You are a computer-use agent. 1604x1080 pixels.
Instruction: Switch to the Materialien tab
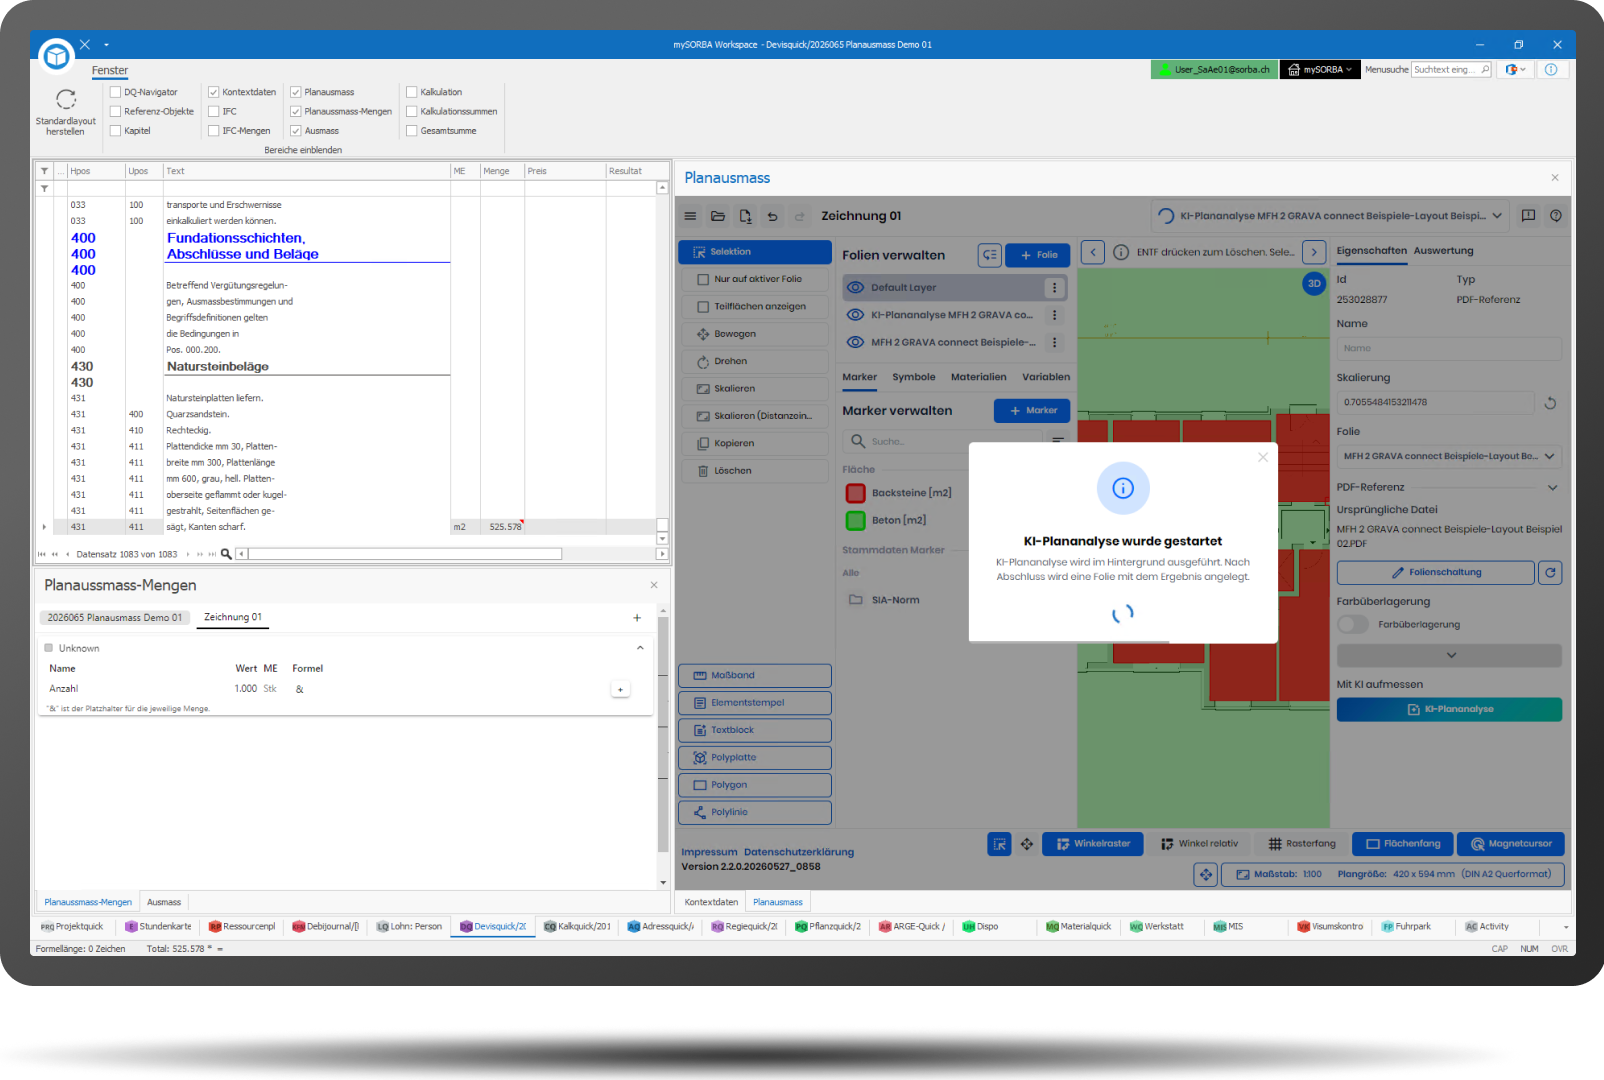(979, 378)
